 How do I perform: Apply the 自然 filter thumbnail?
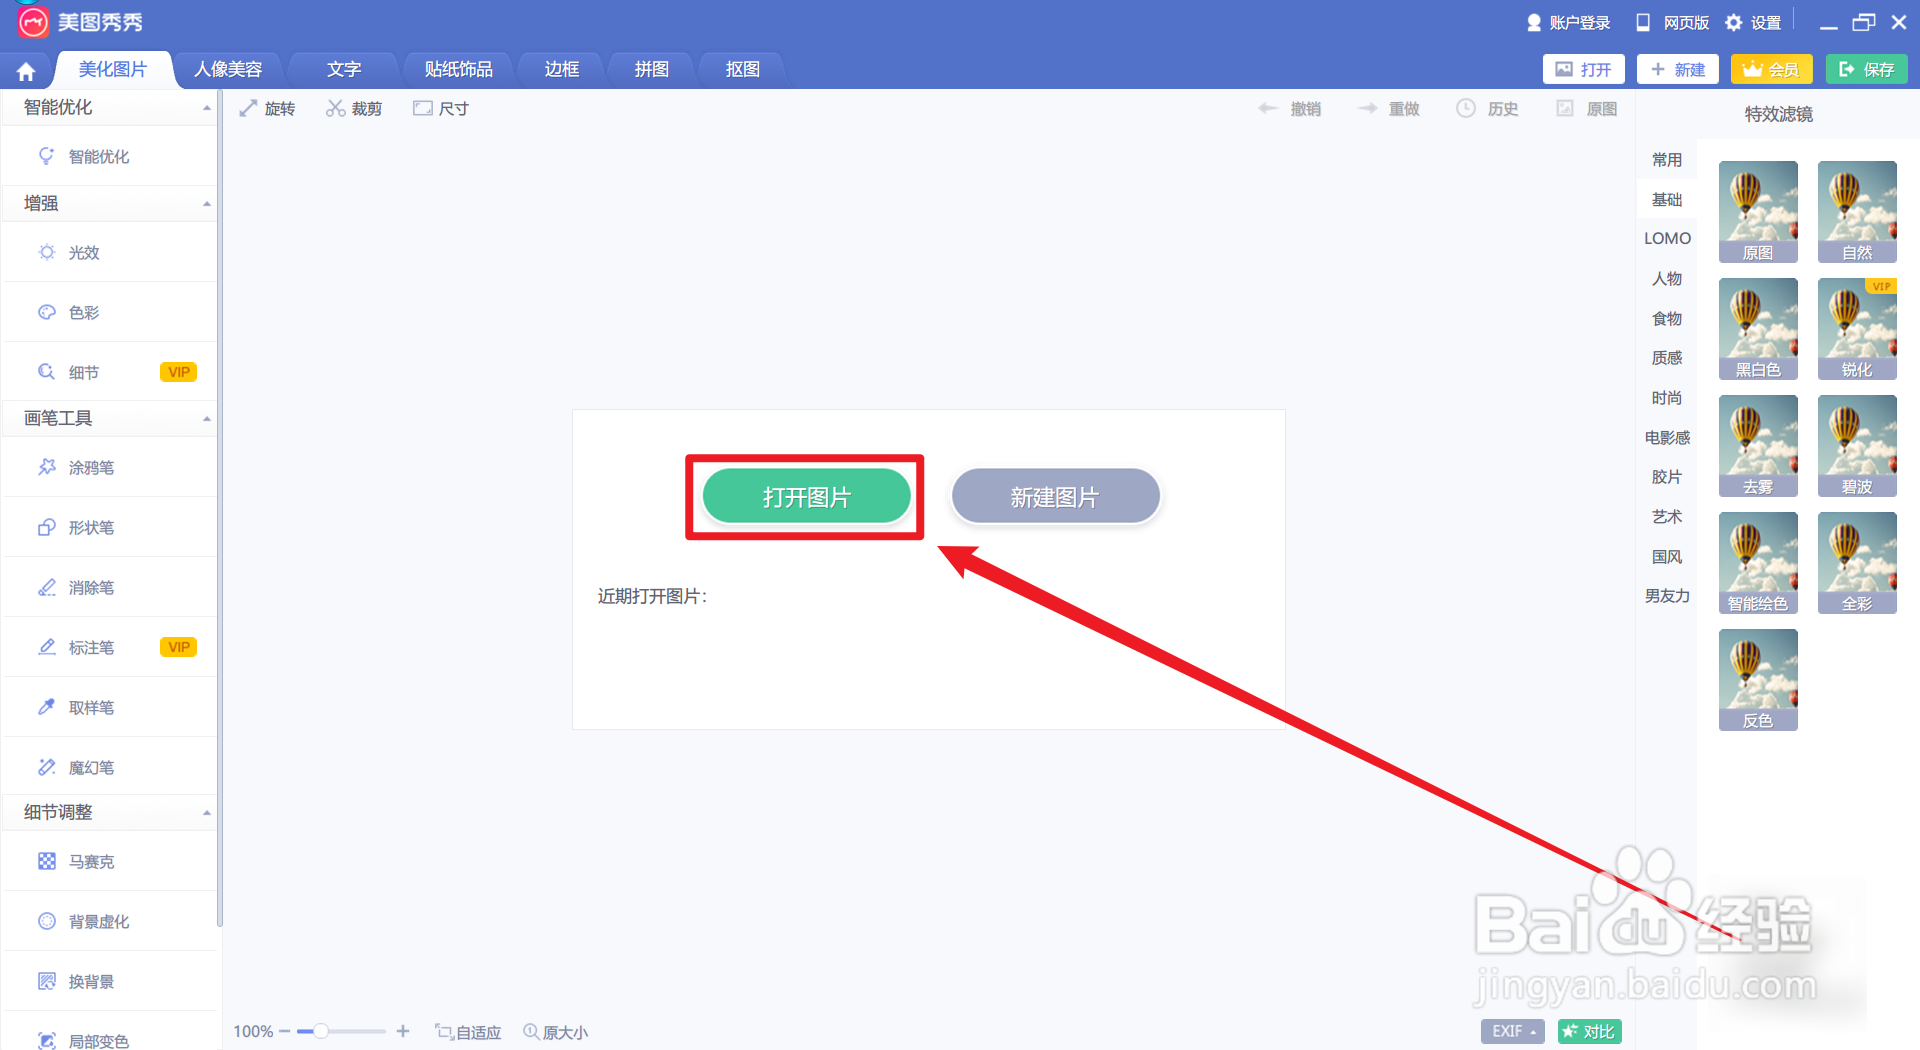click(x=1857, y=212)
